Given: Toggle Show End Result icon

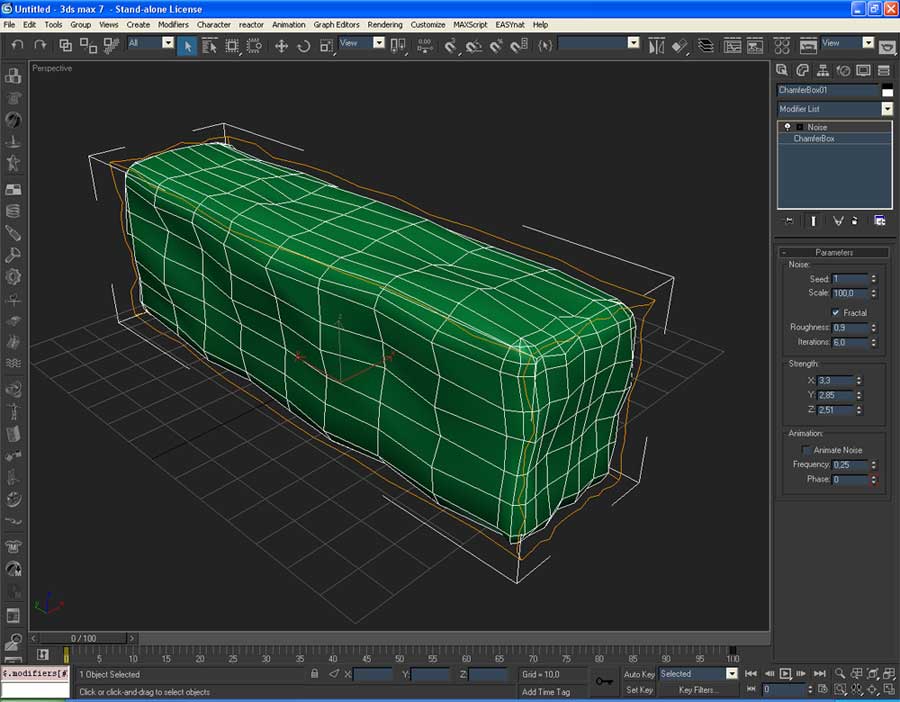Looking at the screenshot, I should (x=813, y=220).
